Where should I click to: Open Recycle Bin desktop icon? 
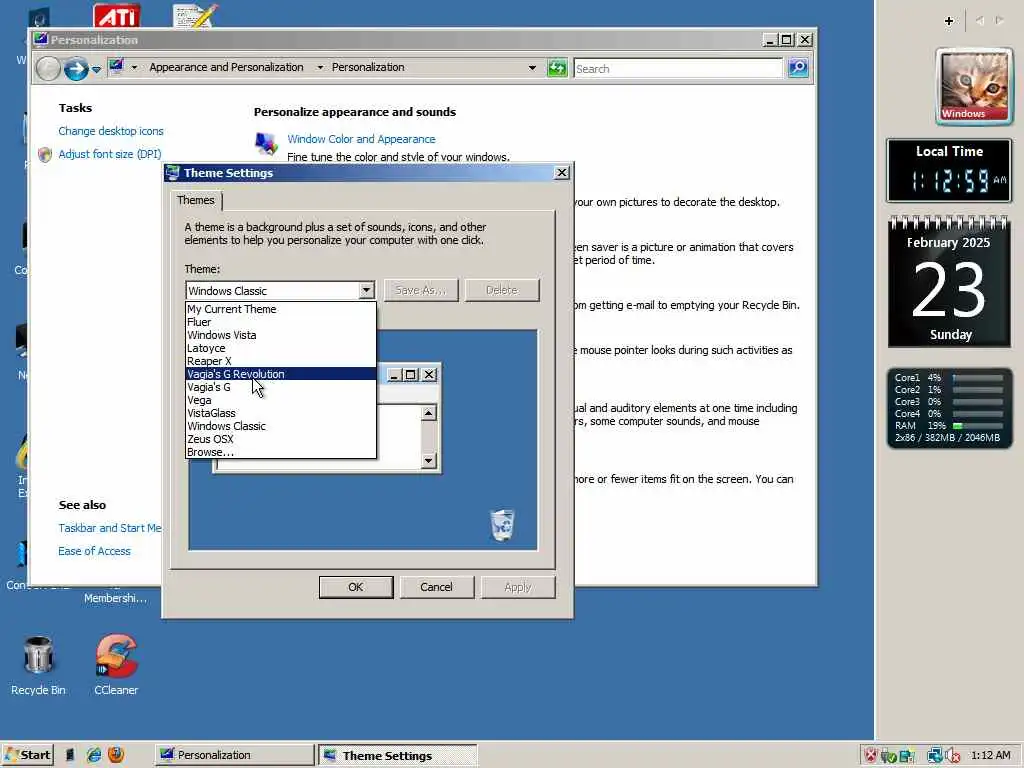click(38, 664)
